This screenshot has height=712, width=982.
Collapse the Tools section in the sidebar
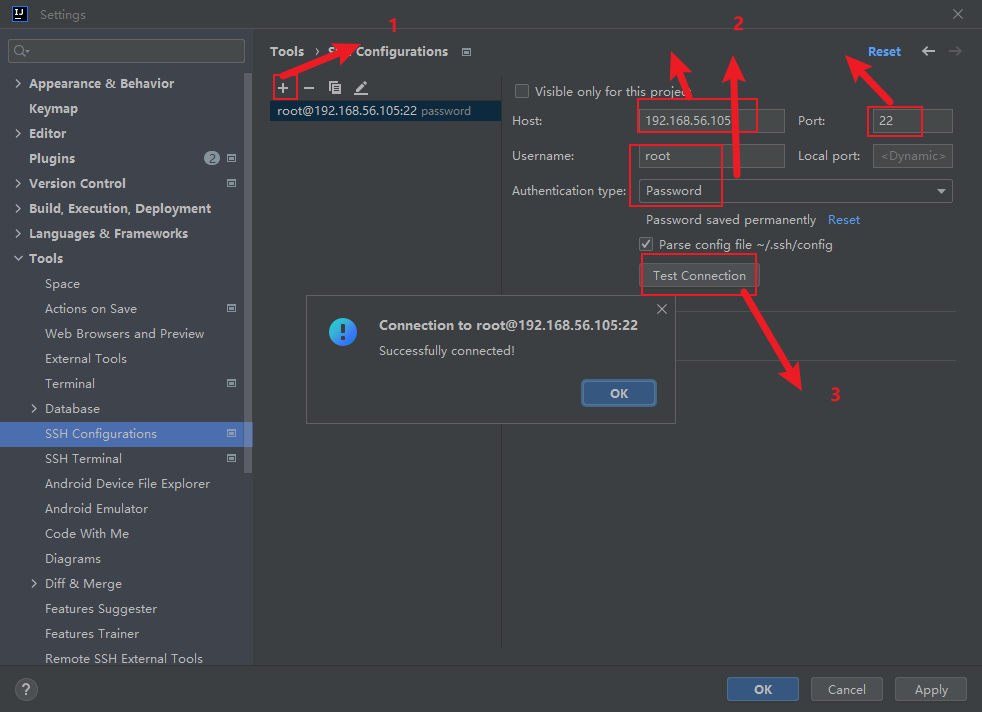(20, 258)
